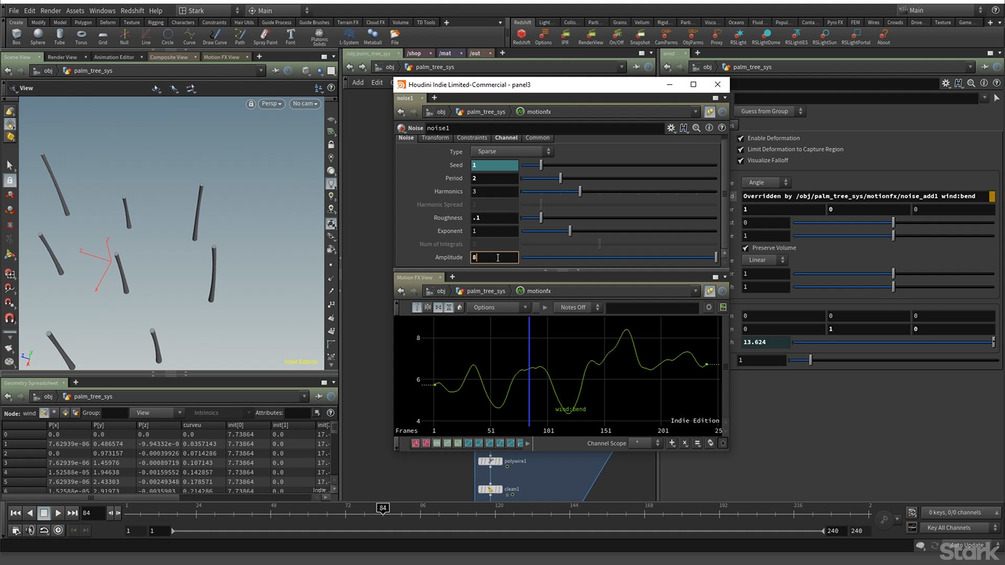Open the noise Type Sparse dropdown
Image resolution: width=1005 pixels, height=565 pixels.
click(511, 152)
